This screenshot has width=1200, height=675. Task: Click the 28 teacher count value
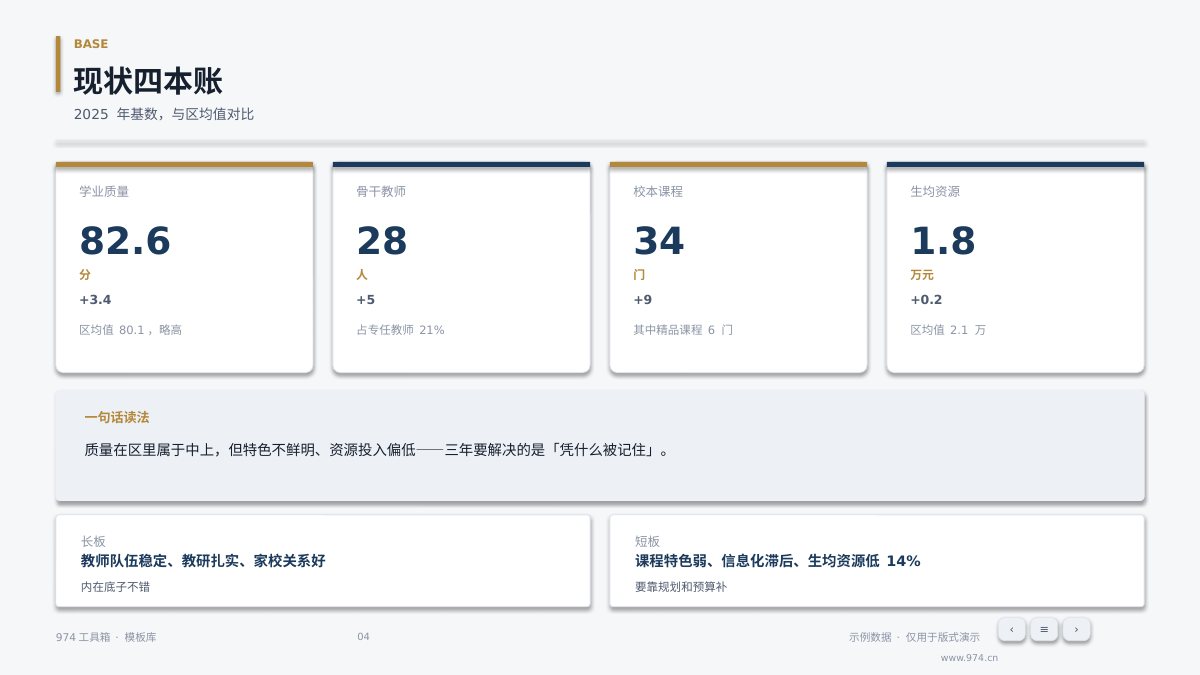[382, 241]
